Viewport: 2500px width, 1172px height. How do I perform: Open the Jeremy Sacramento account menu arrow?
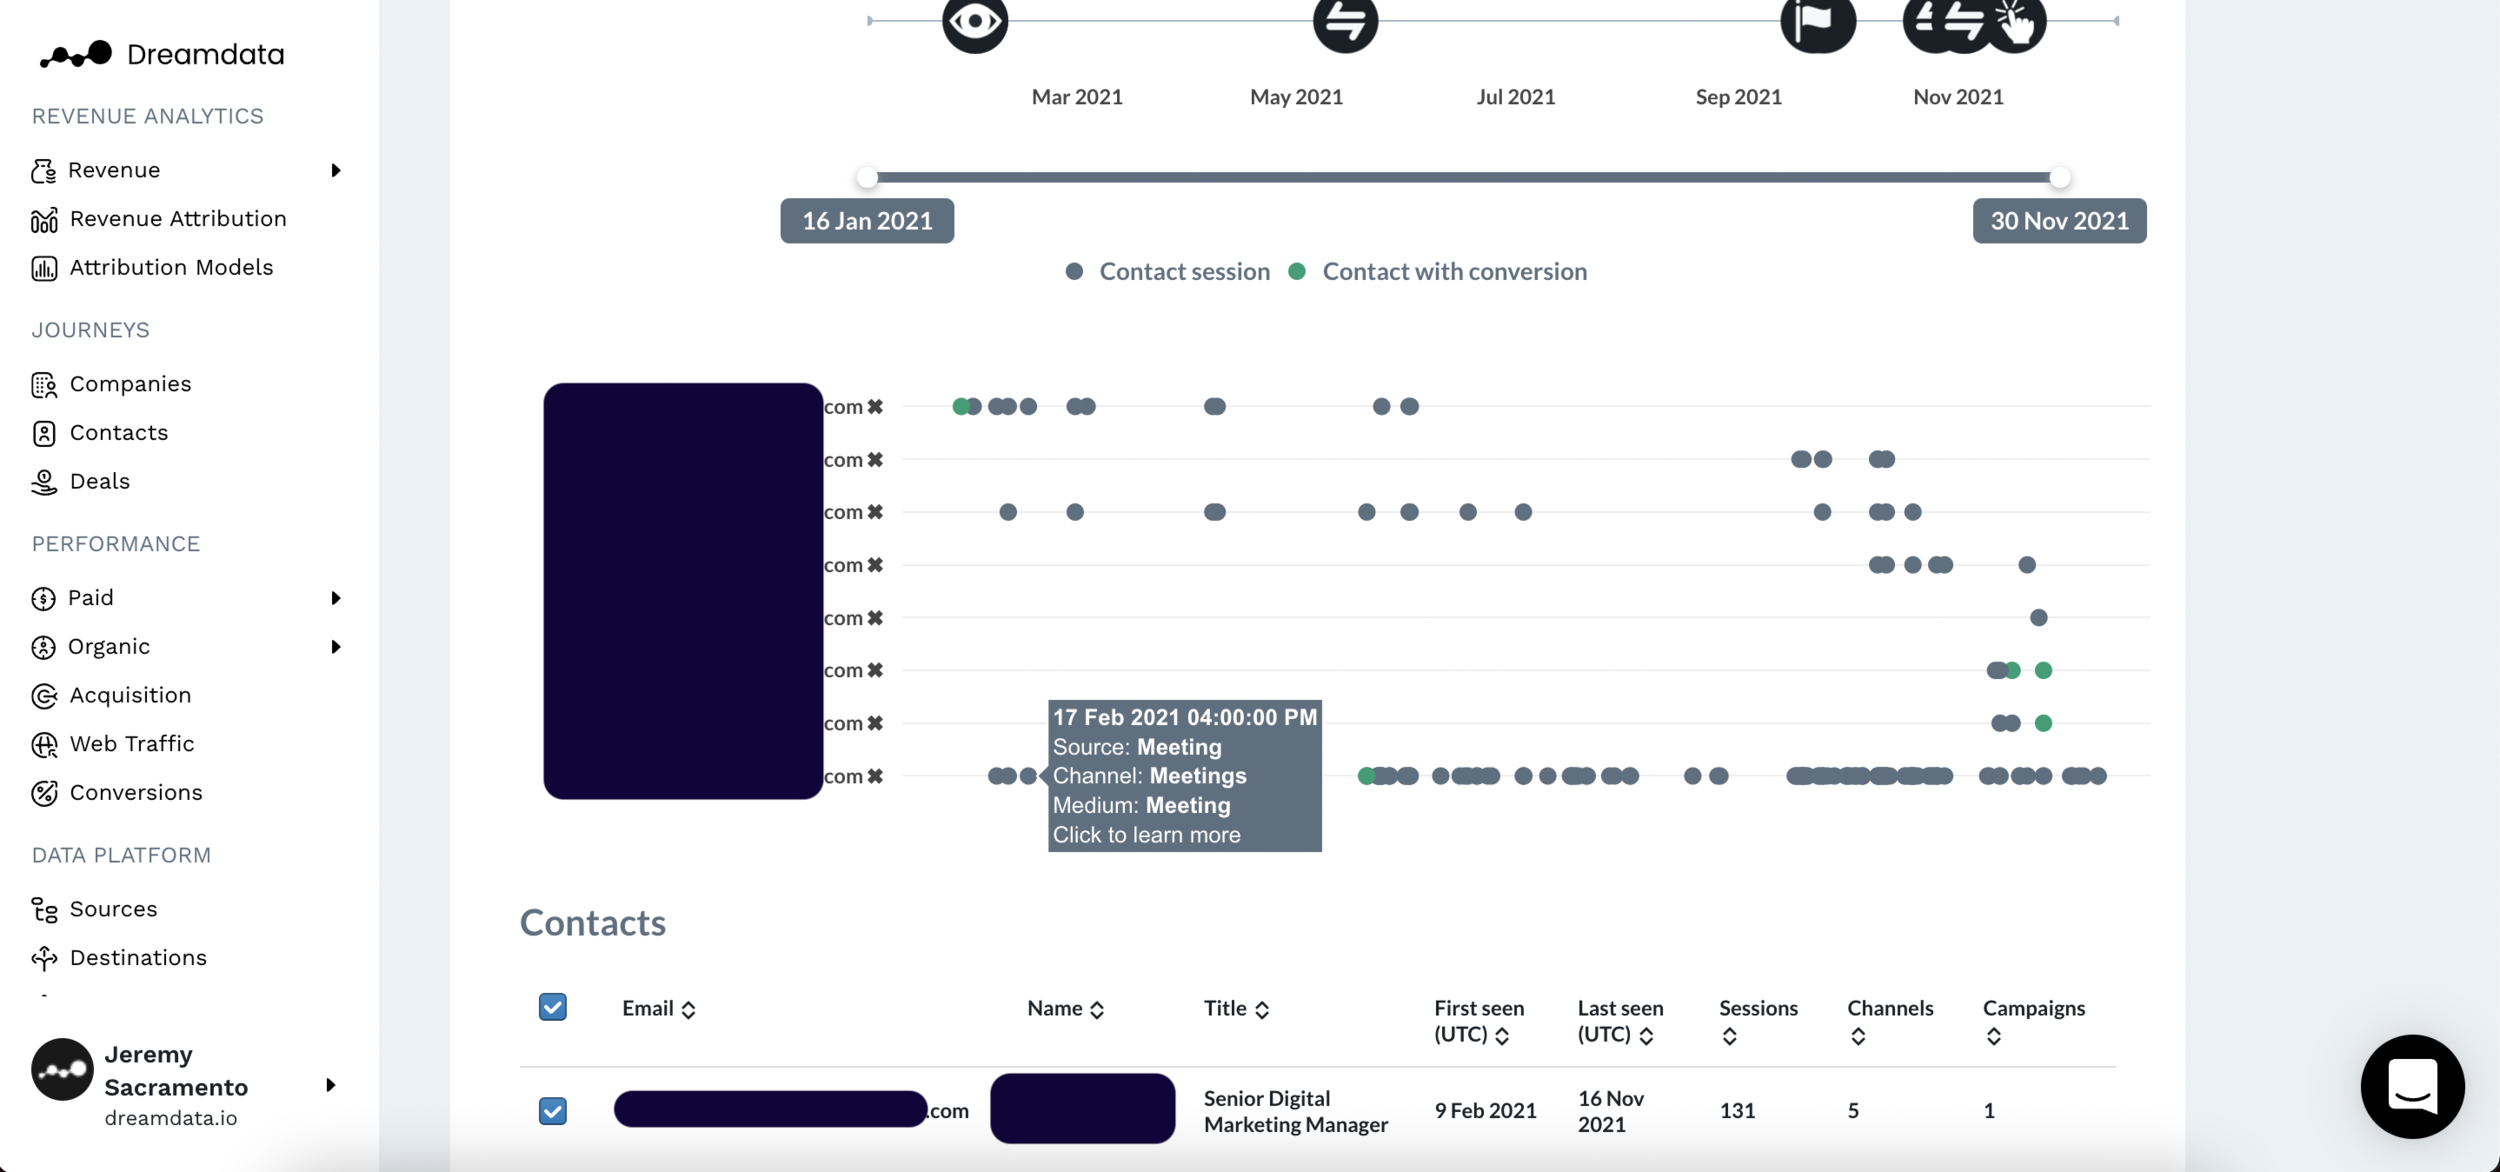point(331,1086)
